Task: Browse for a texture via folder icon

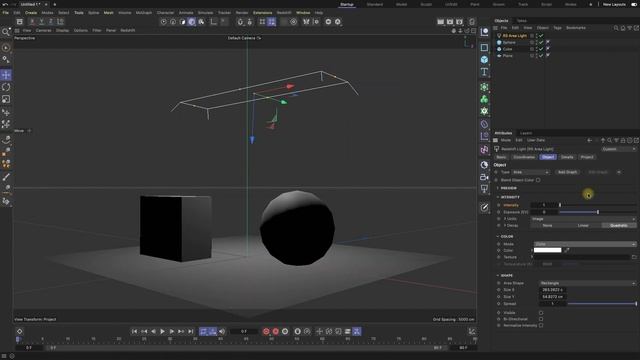Action: (634, 257)
